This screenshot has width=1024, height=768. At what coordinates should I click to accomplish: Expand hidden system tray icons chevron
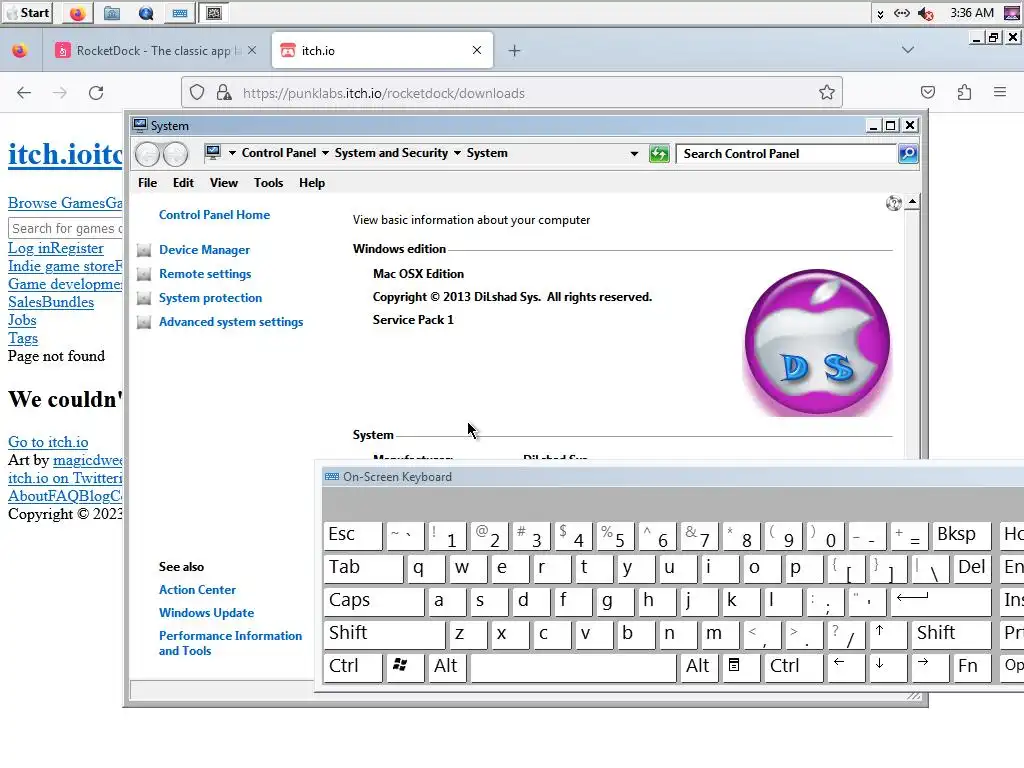[x=880, y=14]
